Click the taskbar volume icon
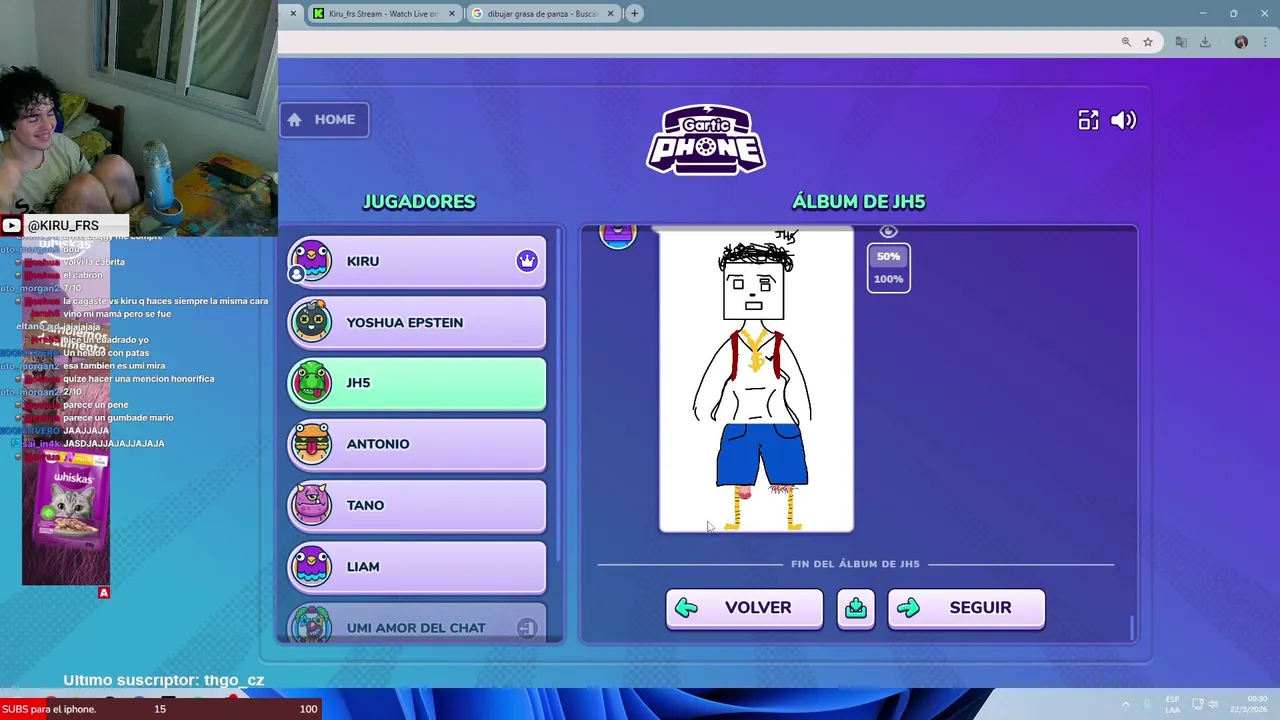The height and width of the screenshot is (720, 1280). coord(1213,704)
